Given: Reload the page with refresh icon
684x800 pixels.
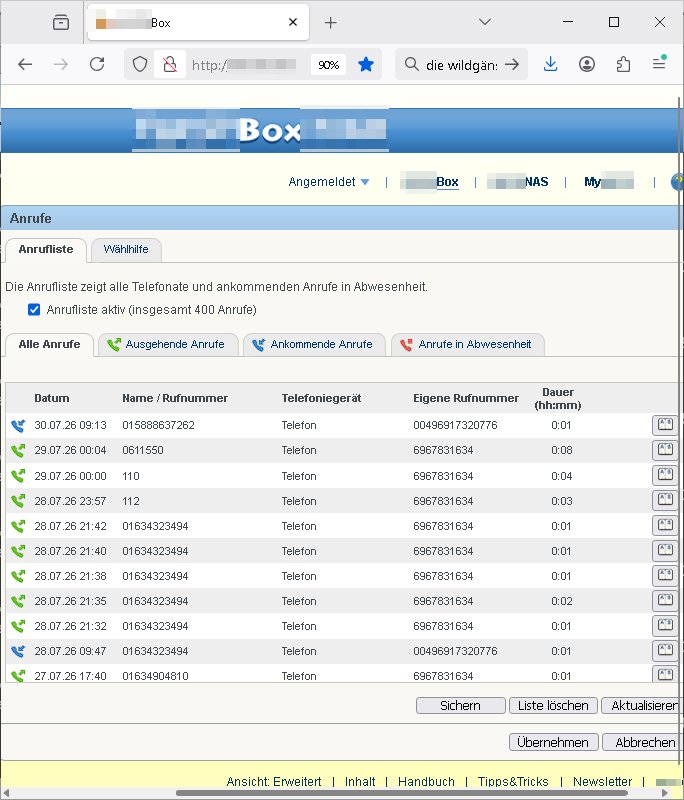Looking at the screenshot, I should click(x=97, y=64).
